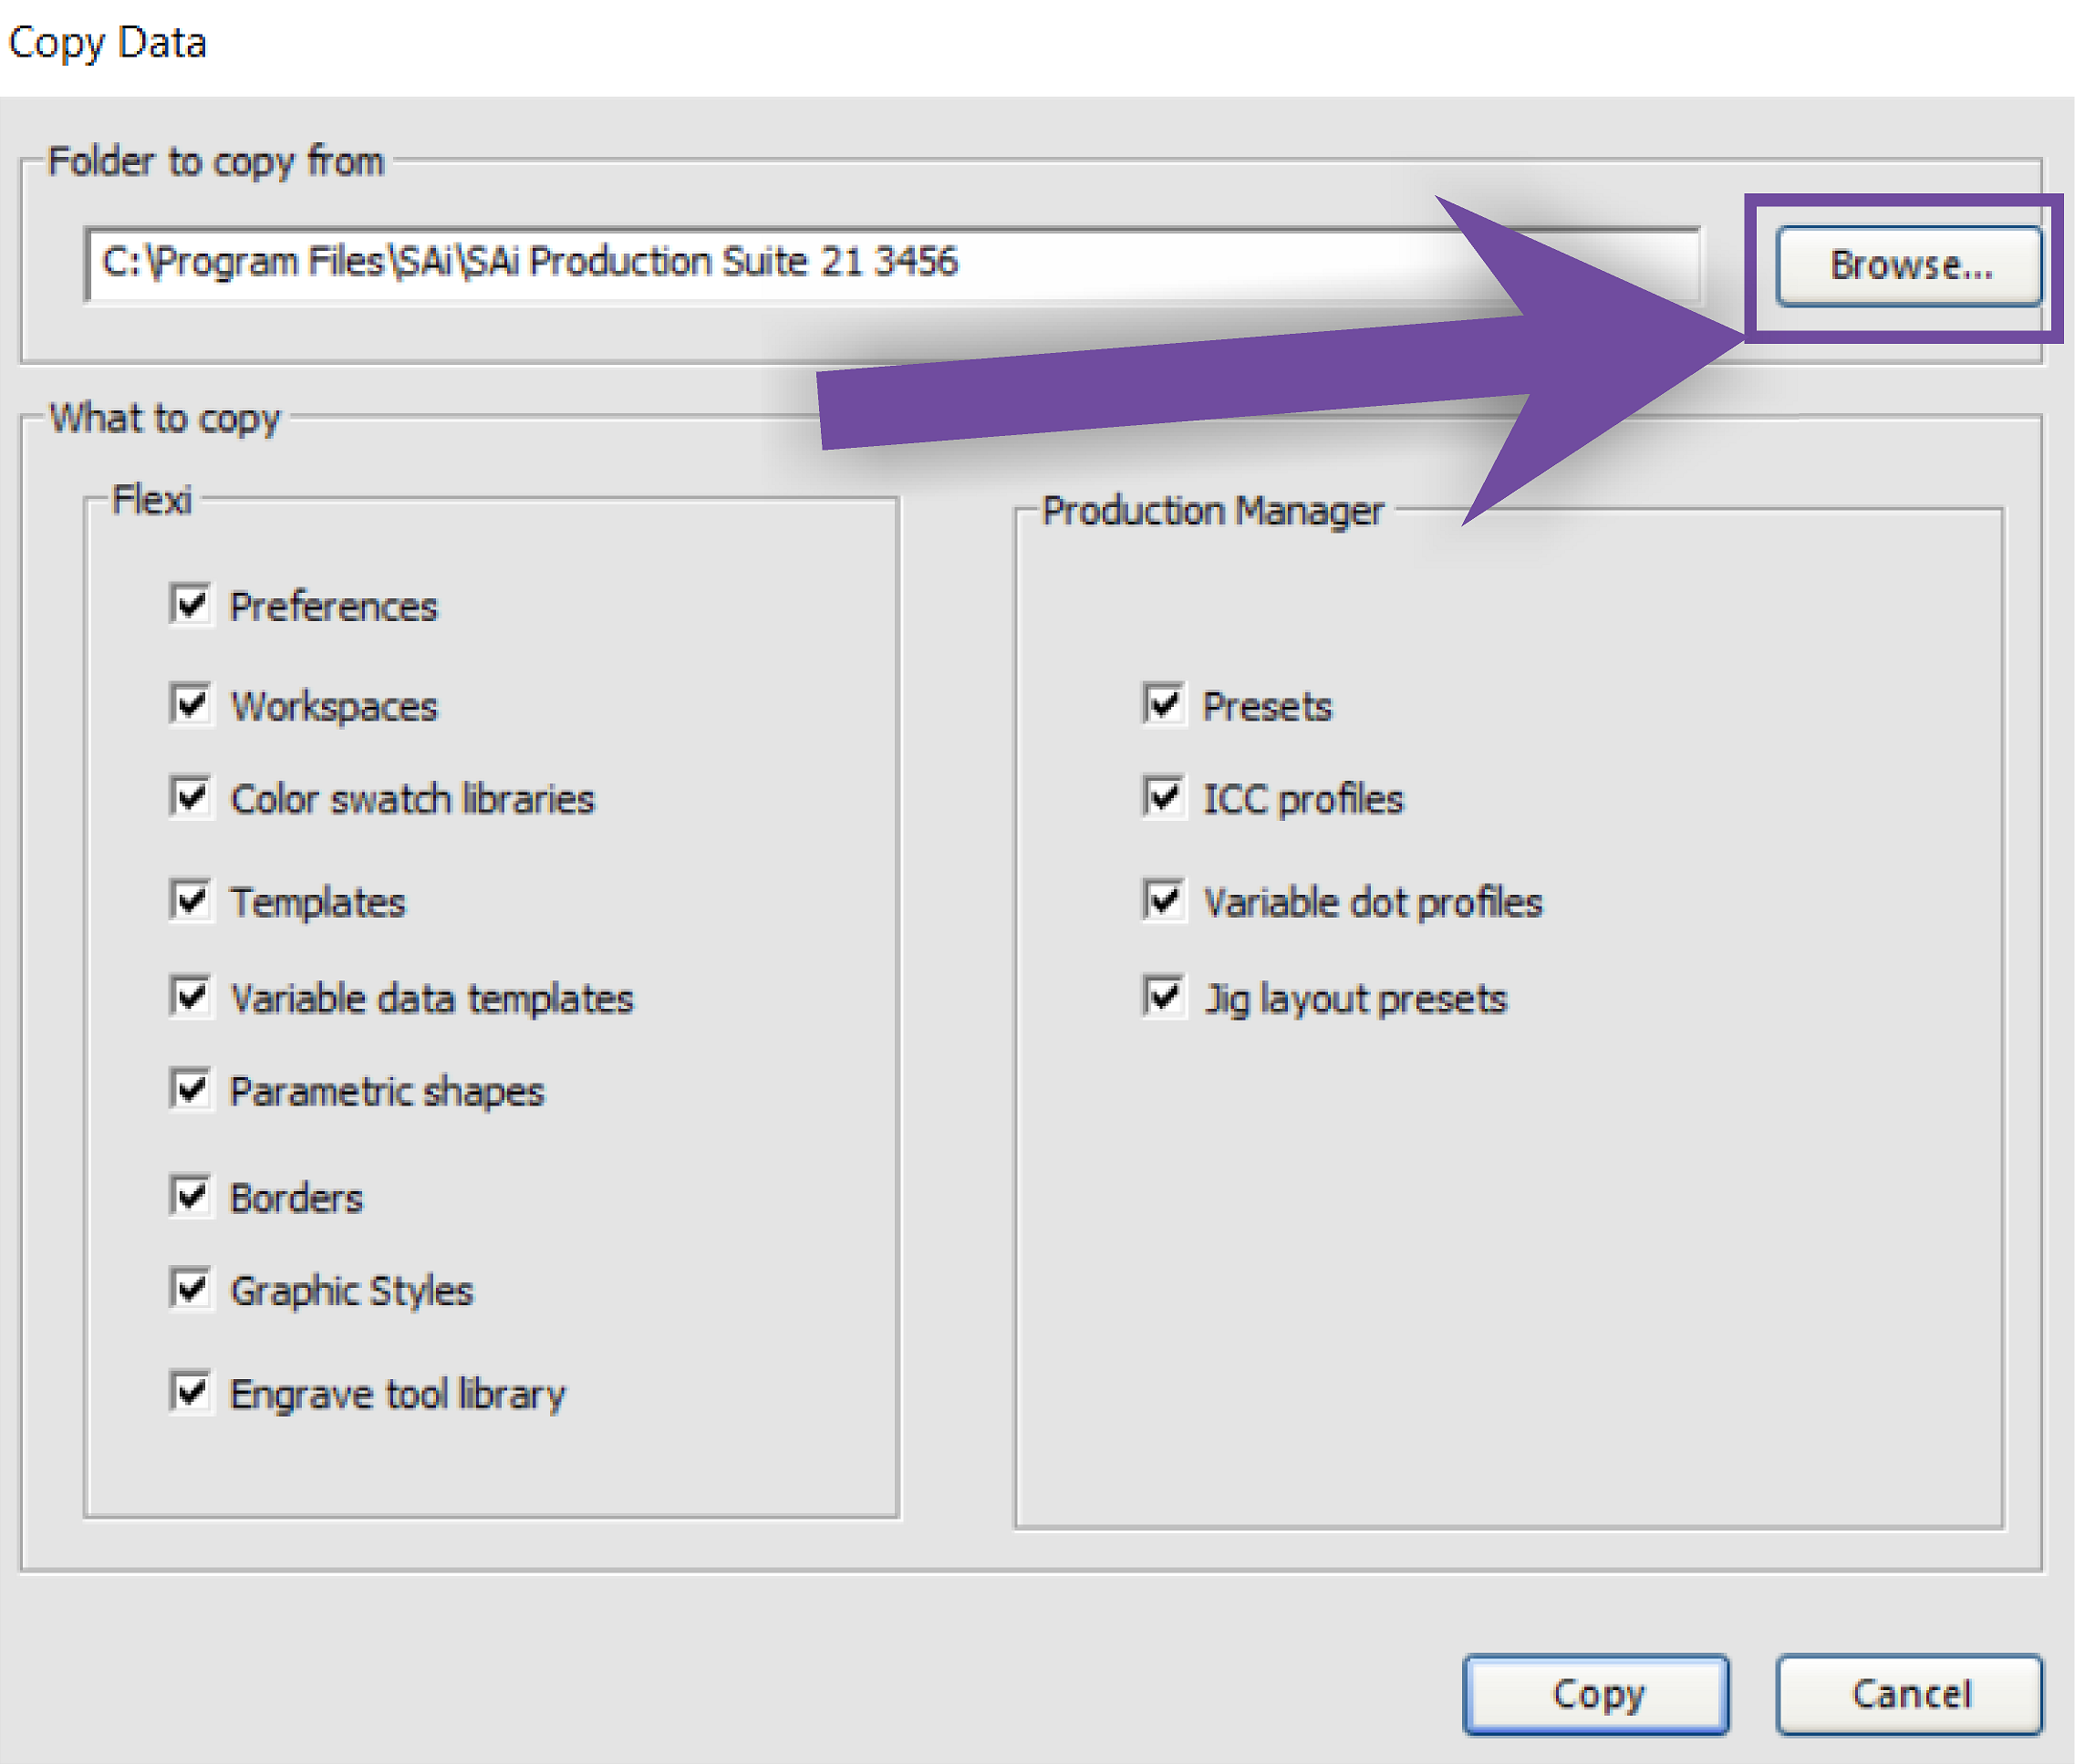Viewport: 2075px width, 1764px height.
Task: Click the folder path input field
Action: (x=892, y=264)
